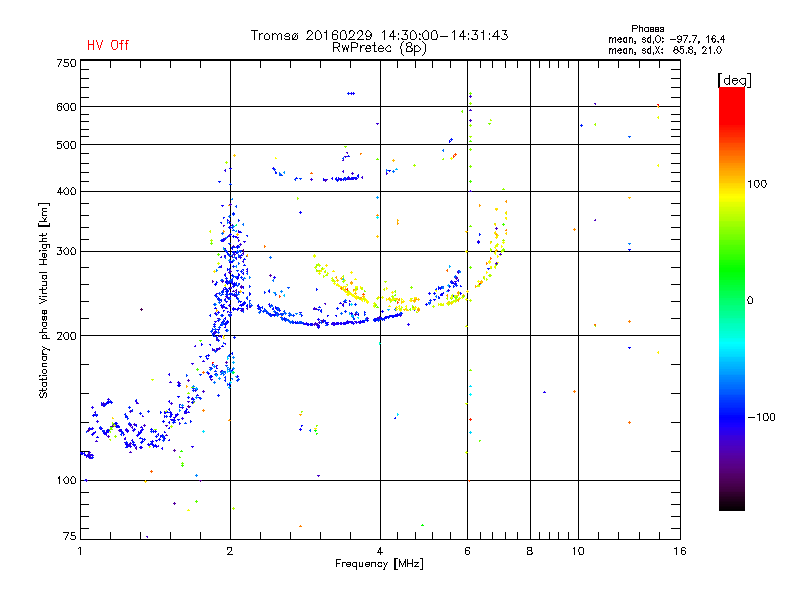The image size is (800, 600).
Task: Select the 'mean, sd,O: -97.7, 16.4' line
Action: tap(666, 39)
